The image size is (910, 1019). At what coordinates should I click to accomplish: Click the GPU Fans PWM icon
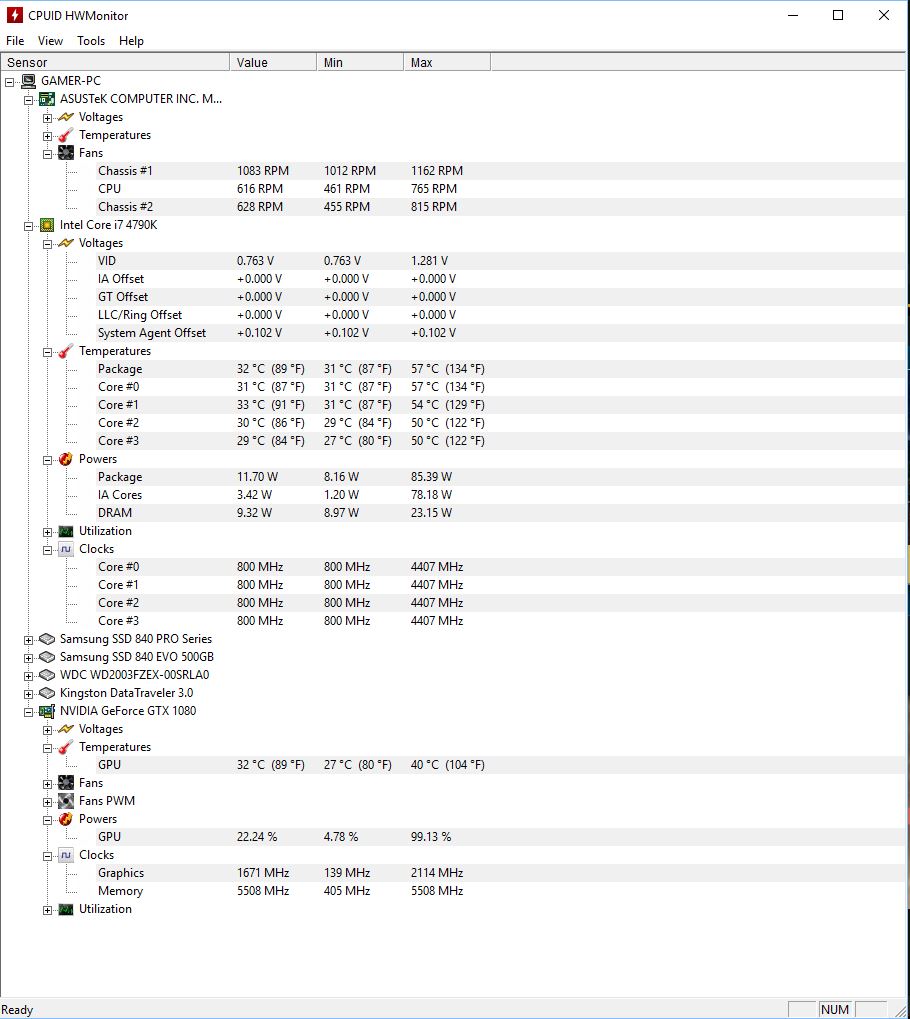click(x=66, y=801)
